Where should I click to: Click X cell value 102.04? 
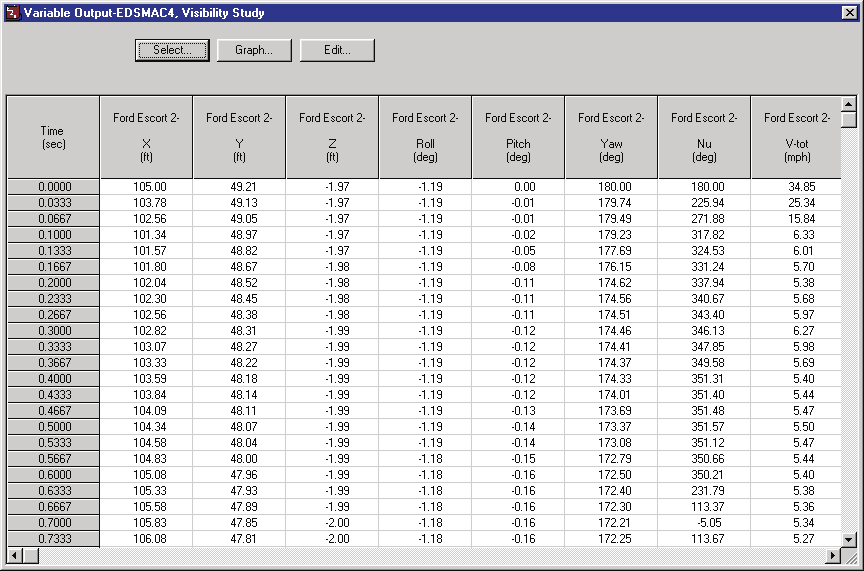tap(147, 283)
